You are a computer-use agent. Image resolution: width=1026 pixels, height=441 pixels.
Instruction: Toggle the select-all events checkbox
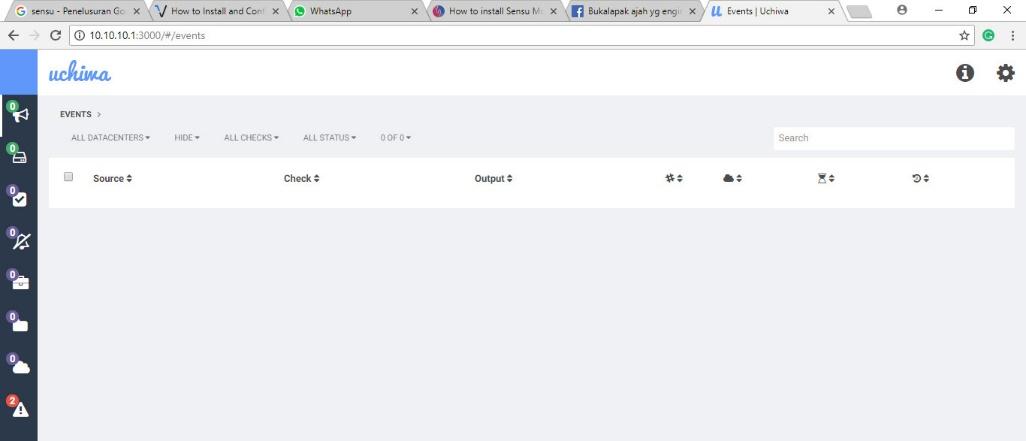click(68, 176)
